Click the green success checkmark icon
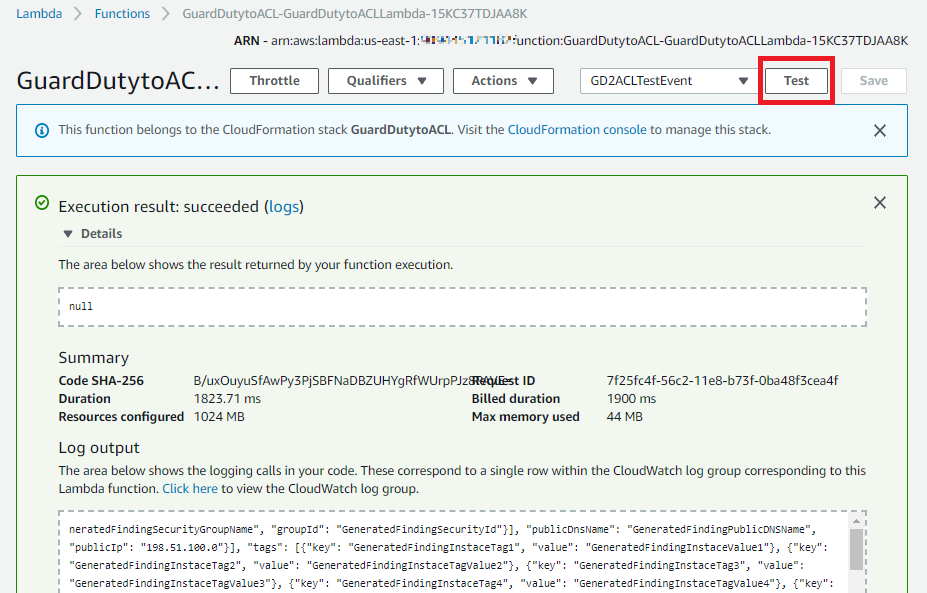 pos(42,203)
